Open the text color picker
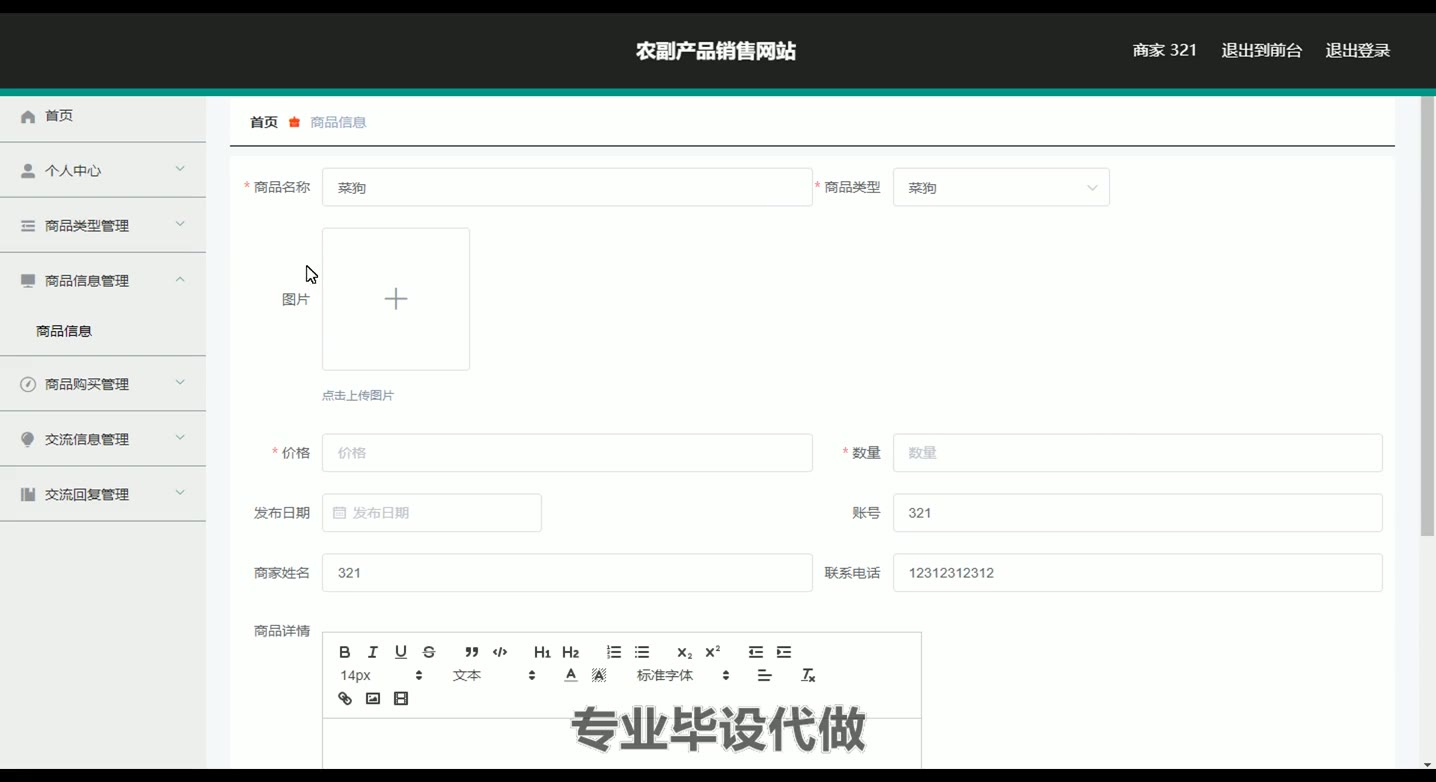 (571, 675)
